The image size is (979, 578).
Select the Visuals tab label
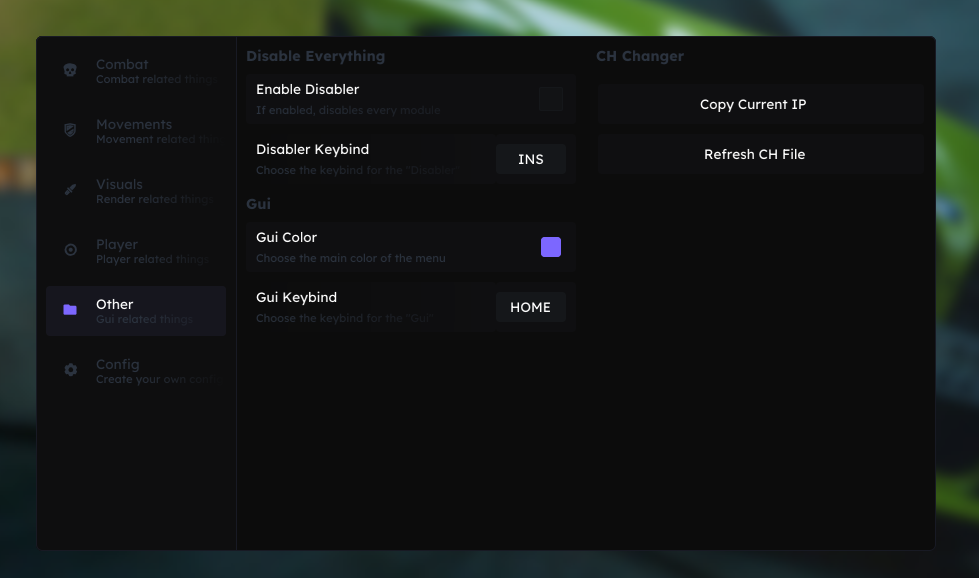tap(119, 185)
